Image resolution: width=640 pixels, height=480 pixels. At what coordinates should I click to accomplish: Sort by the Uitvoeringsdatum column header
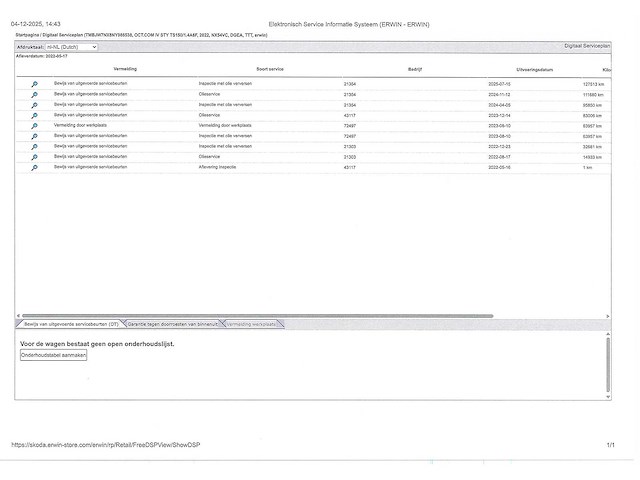point(534,69)
